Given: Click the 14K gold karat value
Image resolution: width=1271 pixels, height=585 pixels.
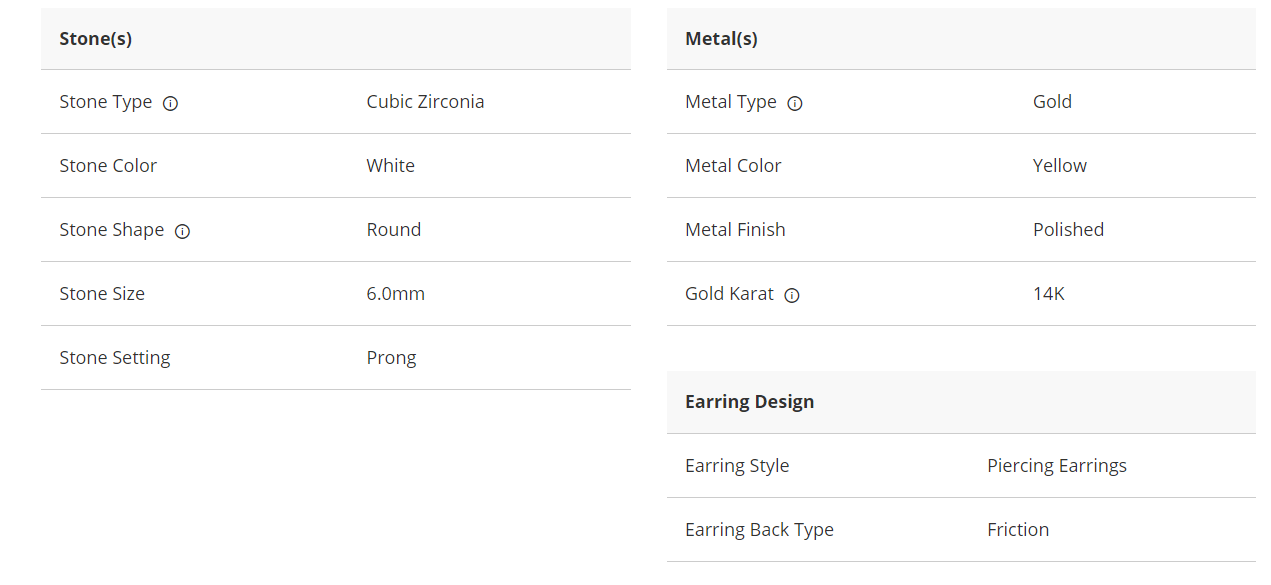Looking at the screenshot, I should pos(1048,294).
